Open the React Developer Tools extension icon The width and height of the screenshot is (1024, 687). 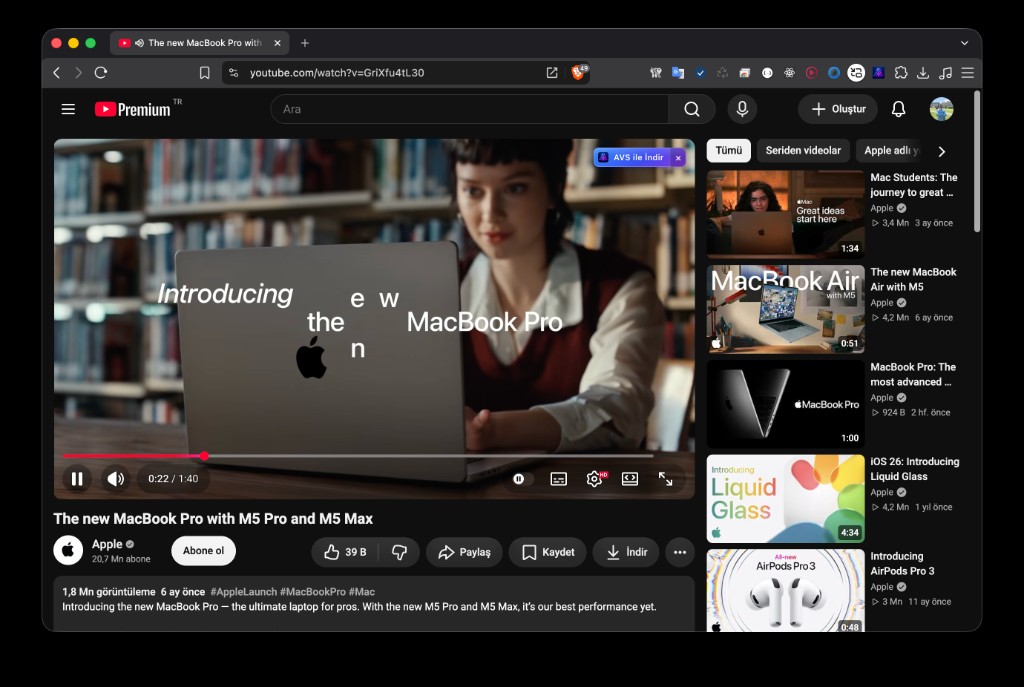[790, 72]
